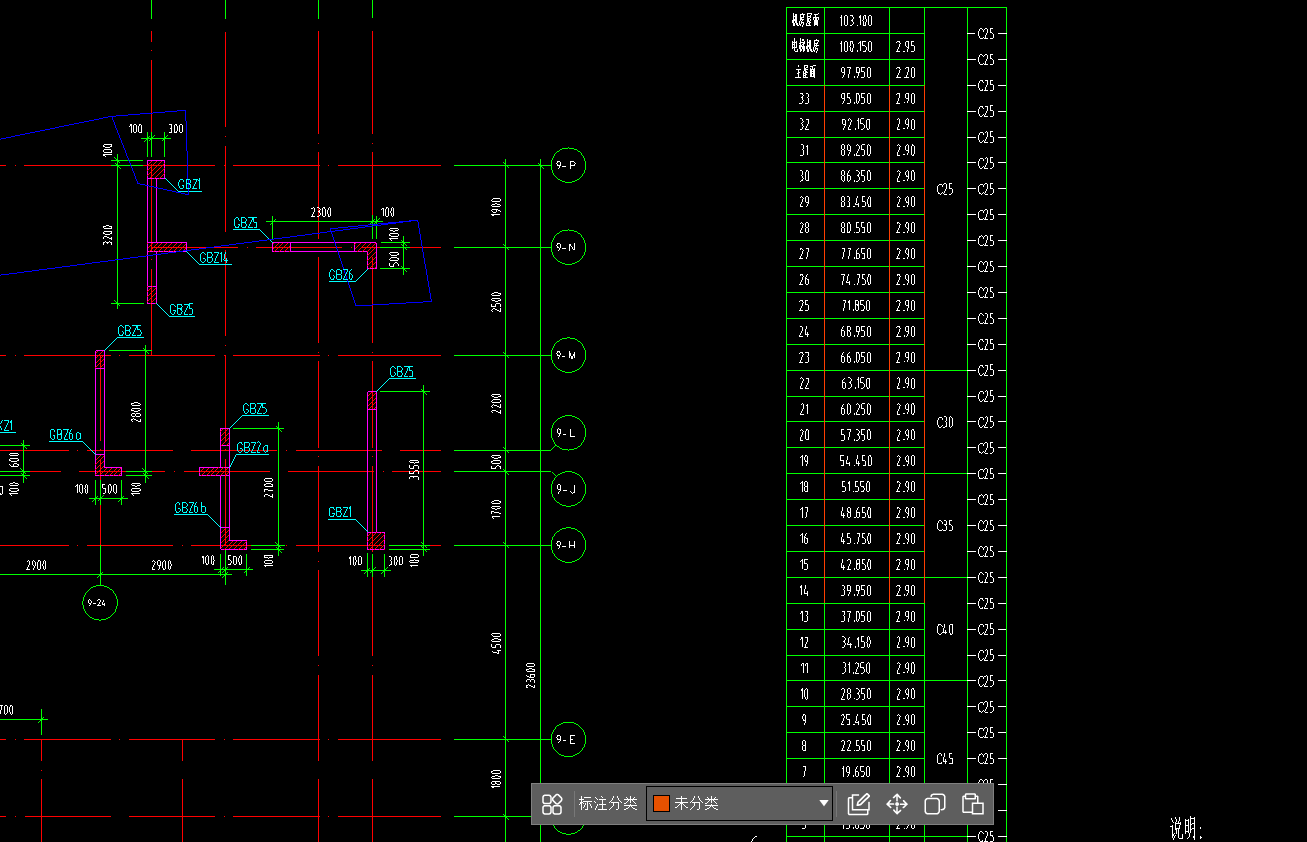Click the 标注分类 label
Viewport: 1307px width, 842px height.
[x=608, y=803]
